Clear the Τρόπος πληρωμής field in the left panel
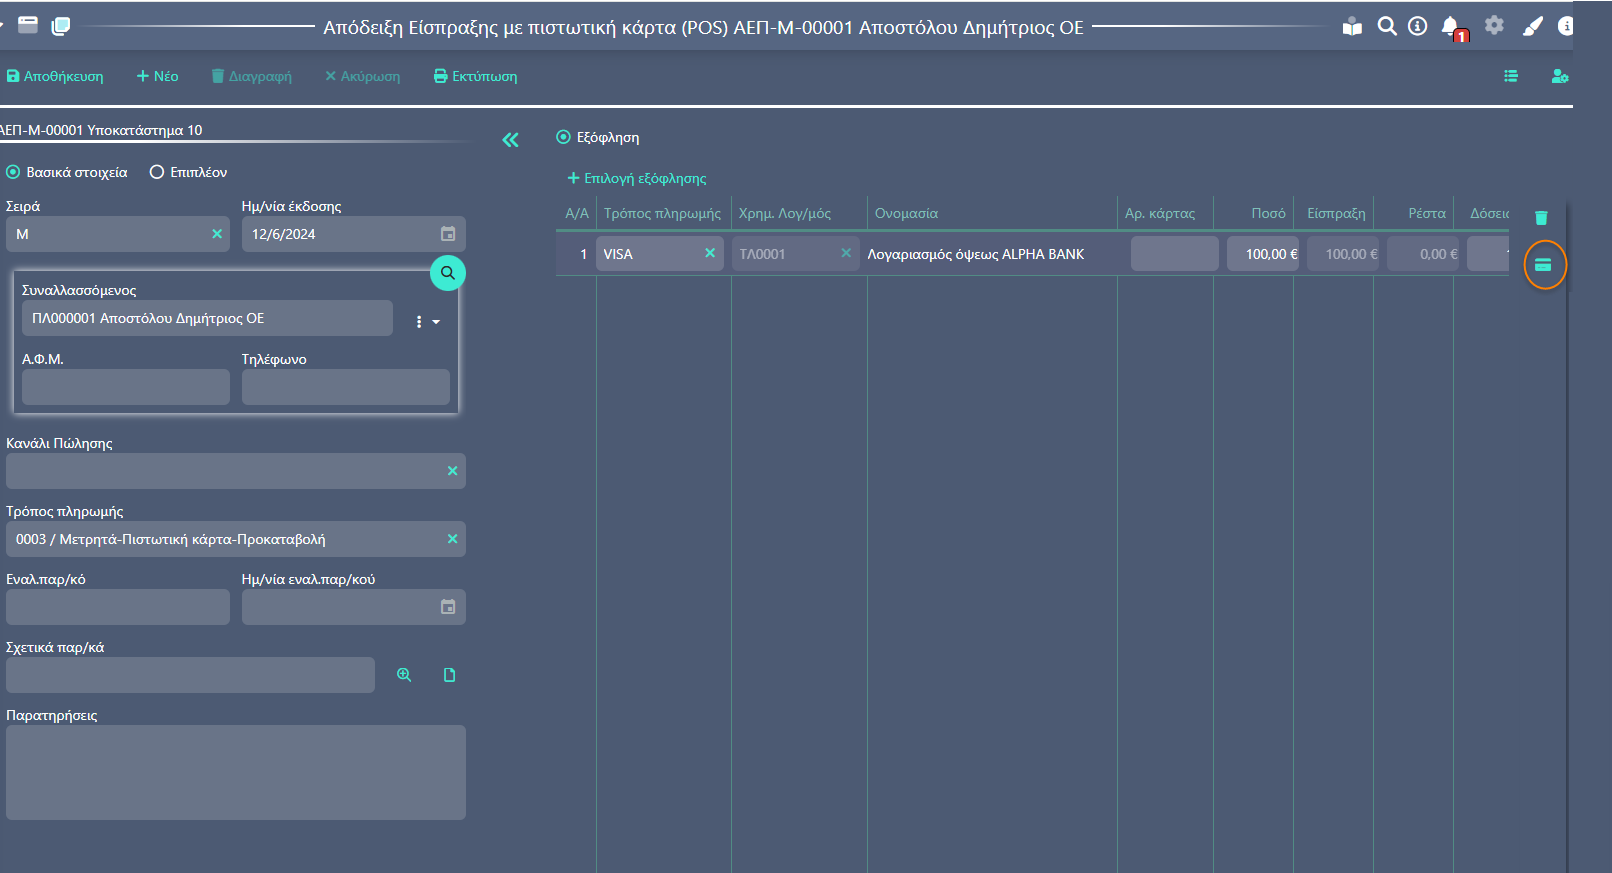Screen dimensions: 1612x873 click(452, 539)
